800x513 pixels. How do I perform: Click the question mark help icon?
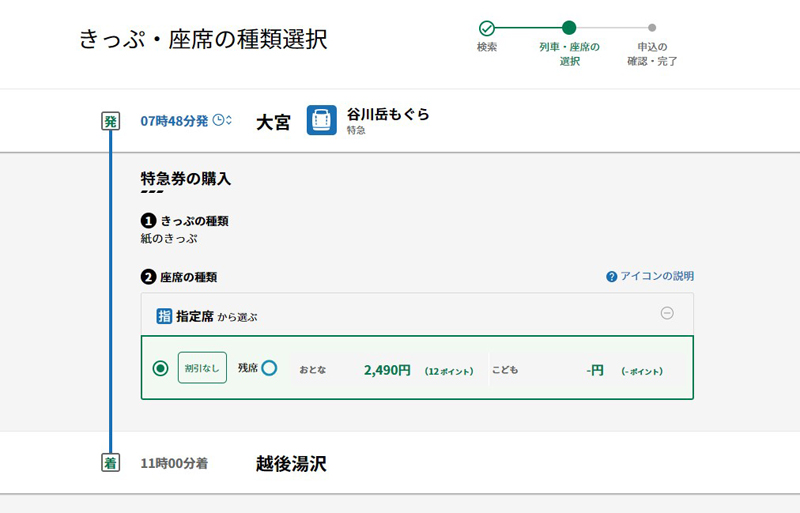coord(611,276)
